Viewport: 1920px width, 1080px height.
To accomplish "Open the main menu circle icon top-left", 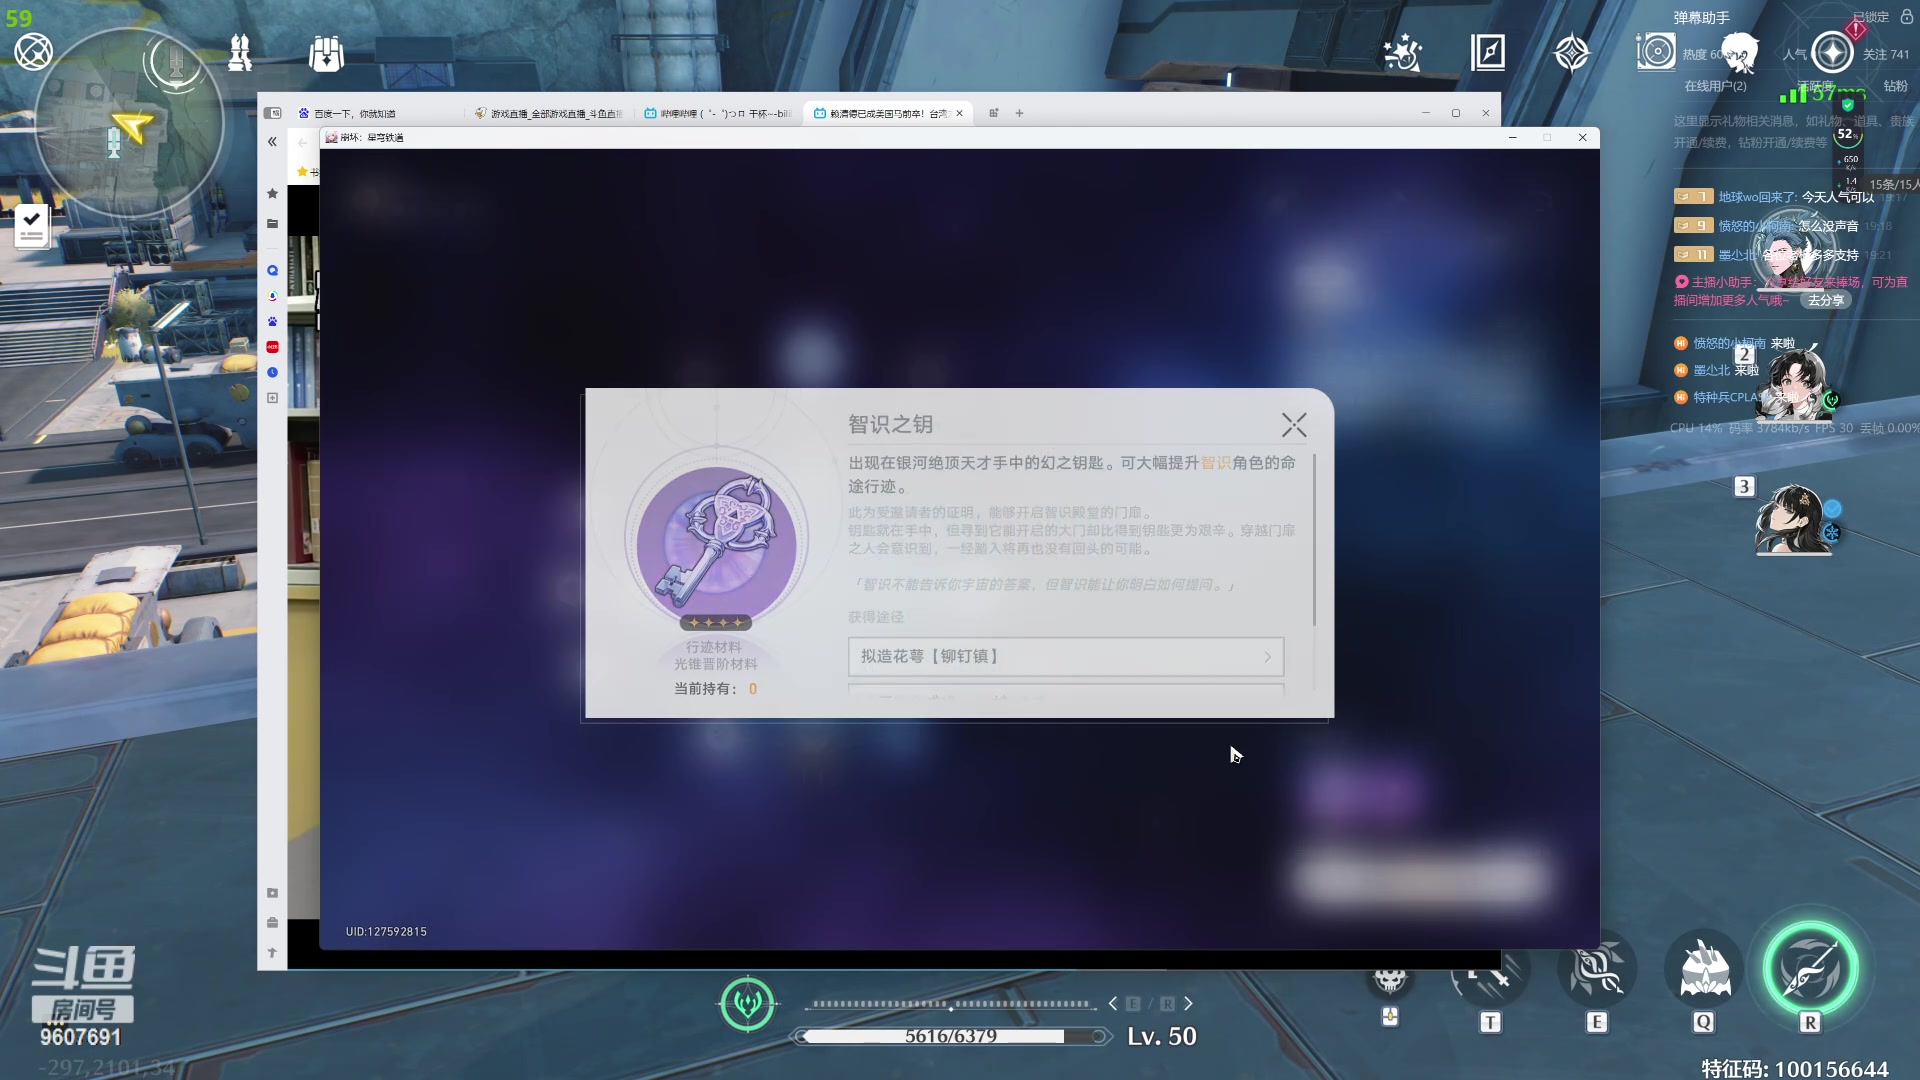I will coord(33,51).
